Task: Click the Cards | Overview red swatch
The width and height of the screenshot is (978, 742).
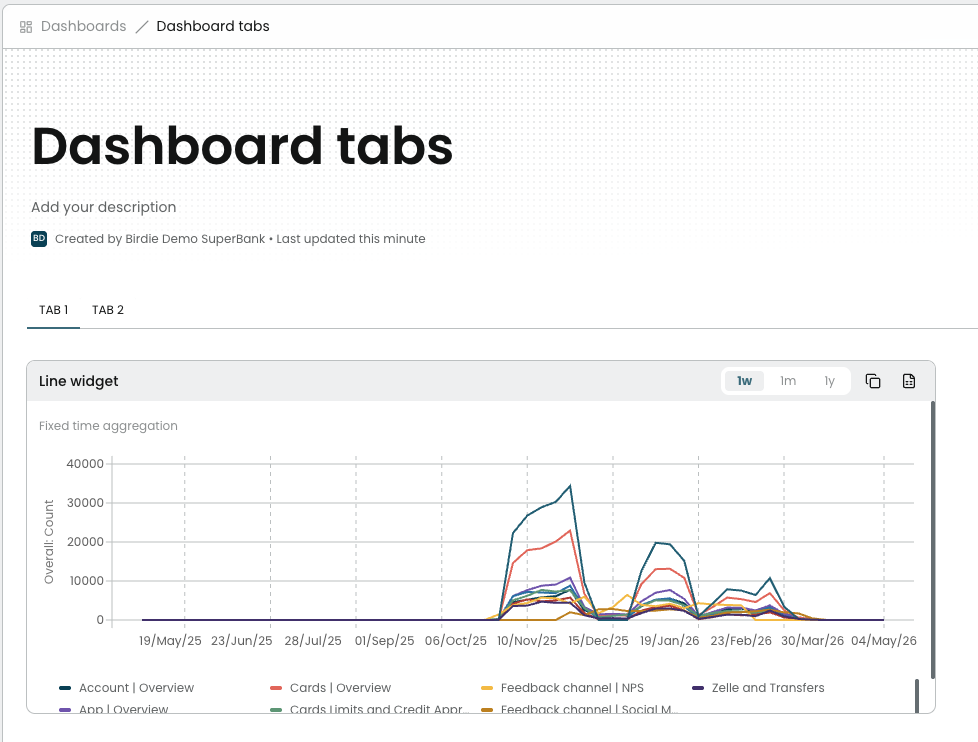Action: click(276, 688)
